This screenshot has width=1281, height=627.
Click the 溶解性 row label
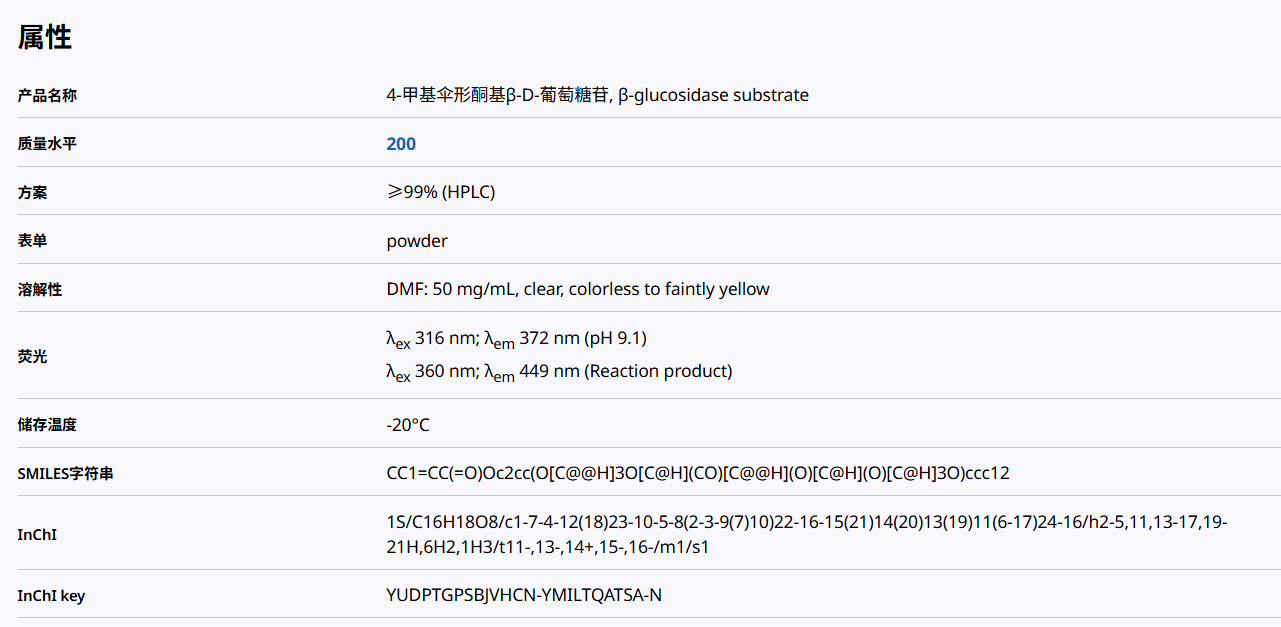40,290
